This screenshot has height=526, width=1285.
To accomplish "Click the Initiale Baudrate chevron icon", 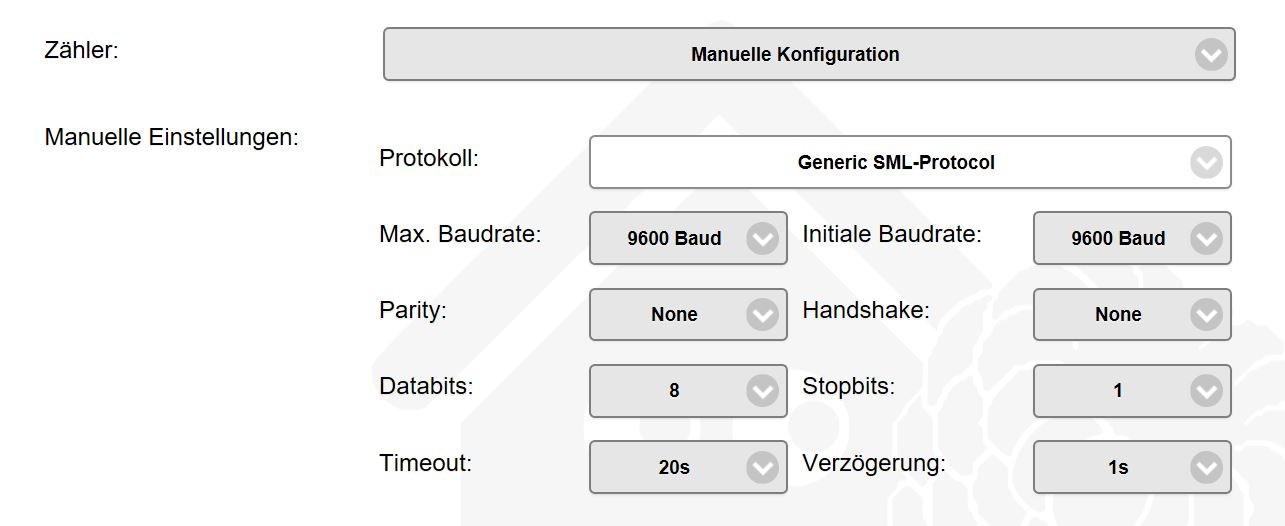I will [x=1206, y=239].
